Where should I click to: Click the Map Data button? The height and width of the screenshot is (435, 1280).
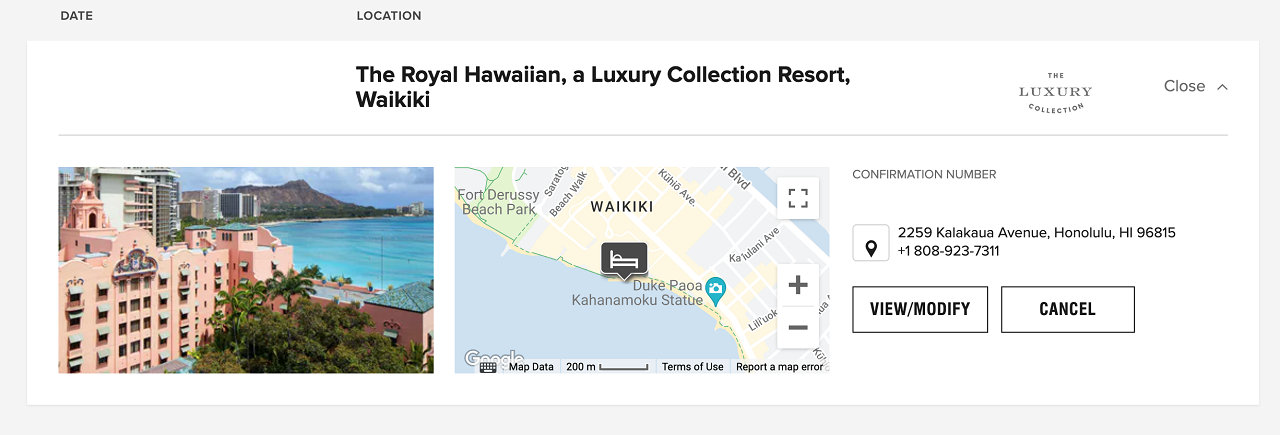pyautogui.click(x=531, y=367)
